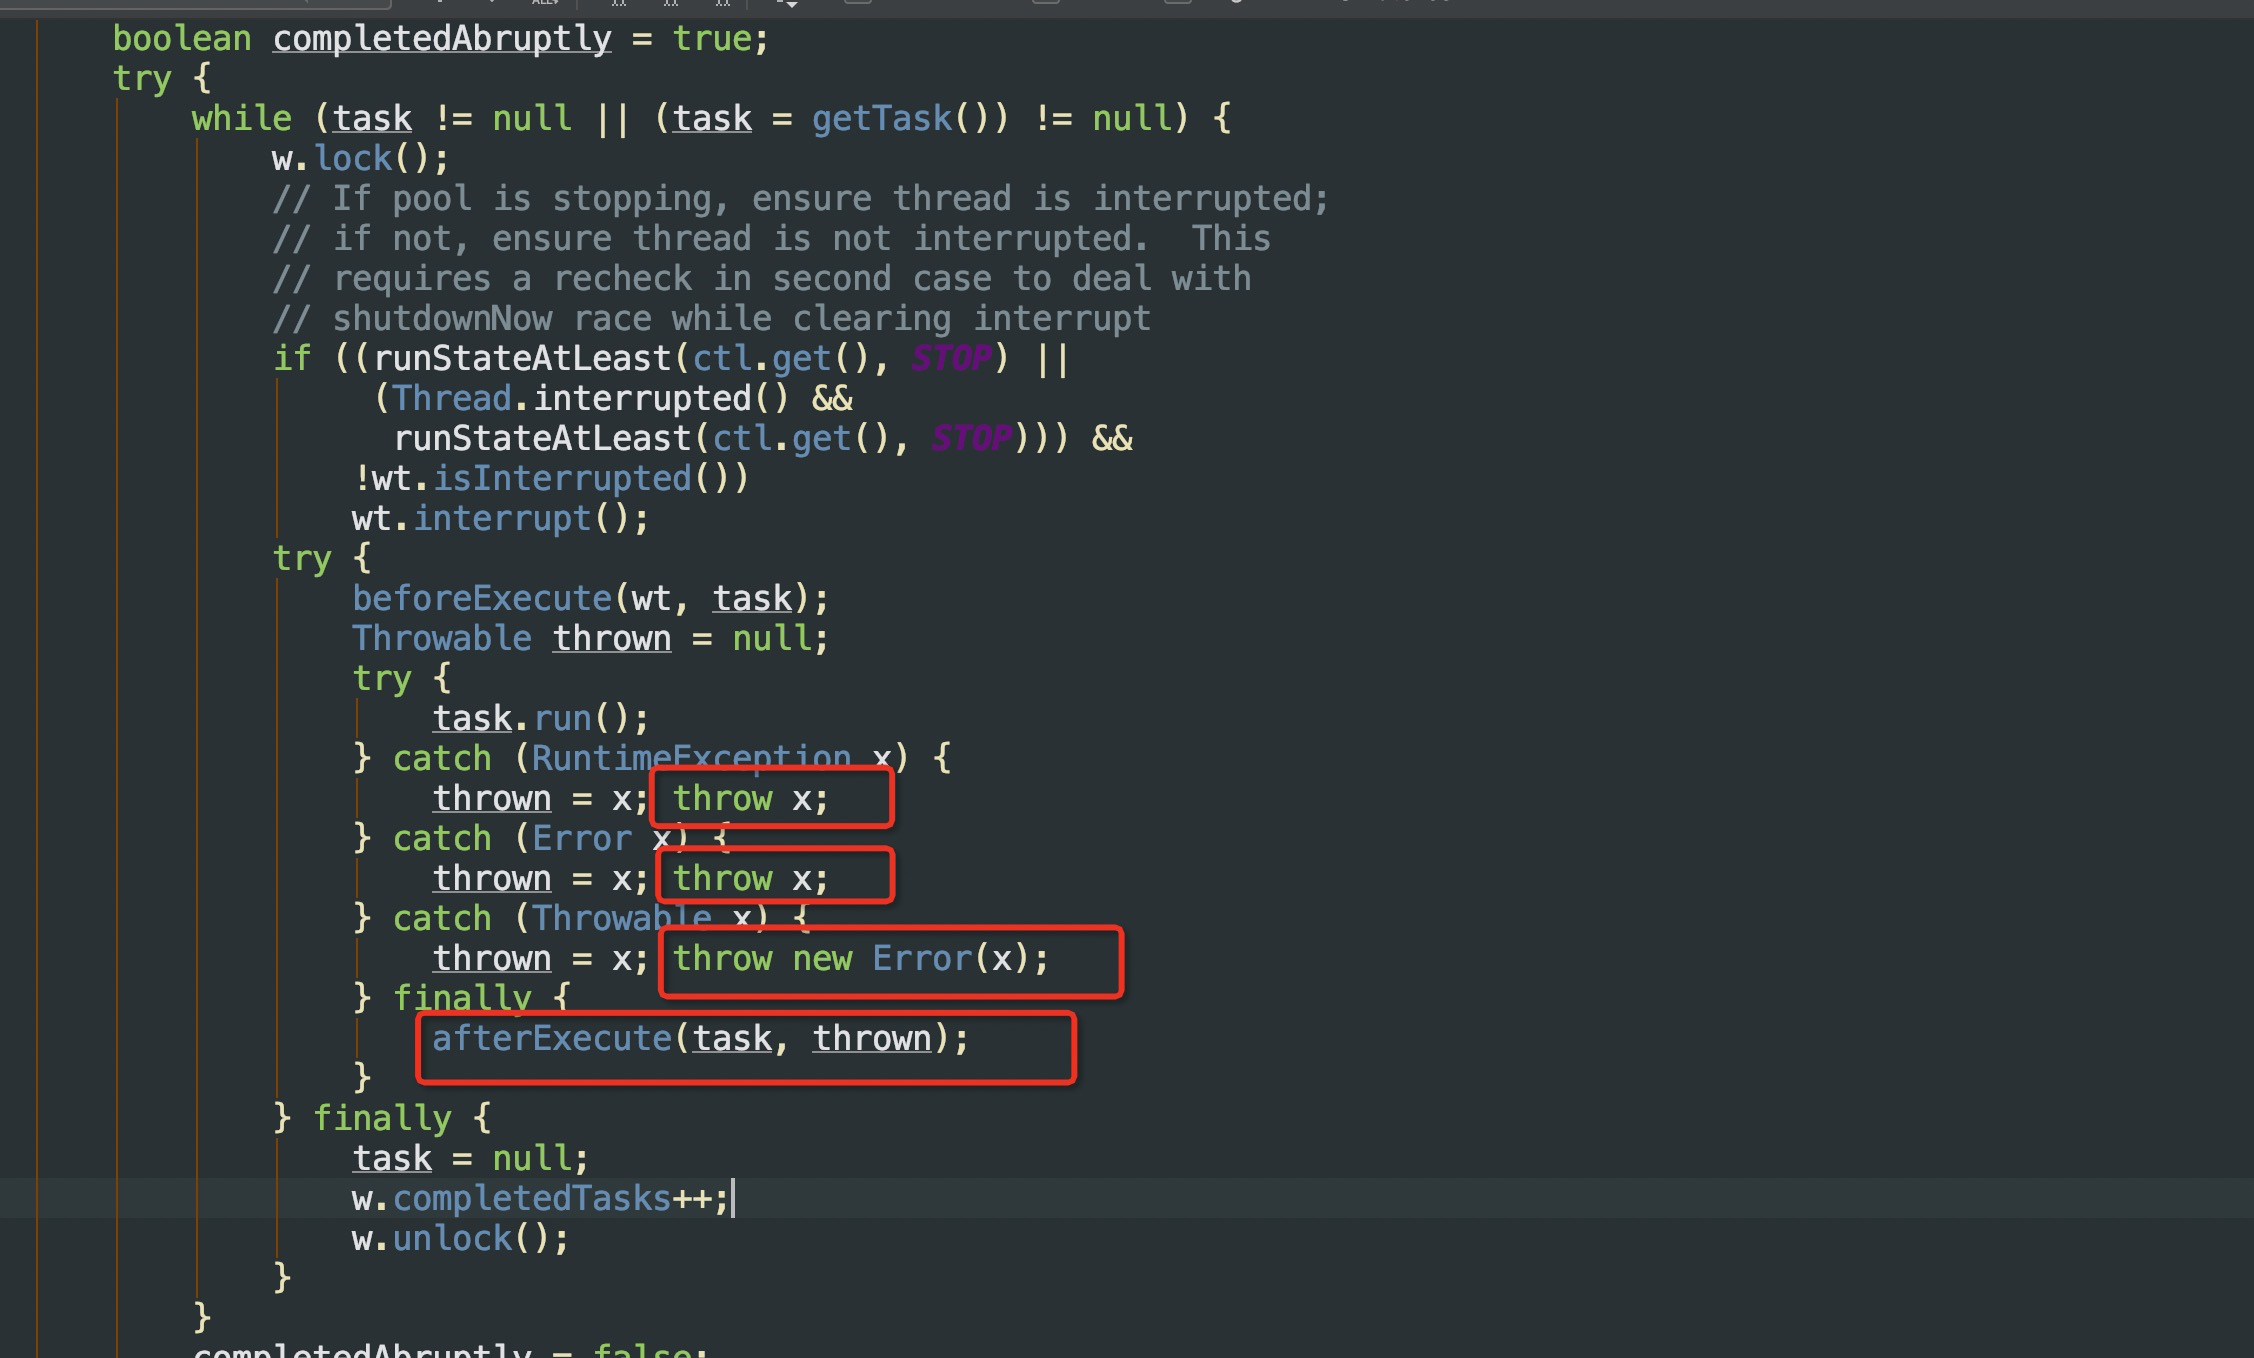
Task: Click Thread.interrupted() call
Action: point(590,399)
